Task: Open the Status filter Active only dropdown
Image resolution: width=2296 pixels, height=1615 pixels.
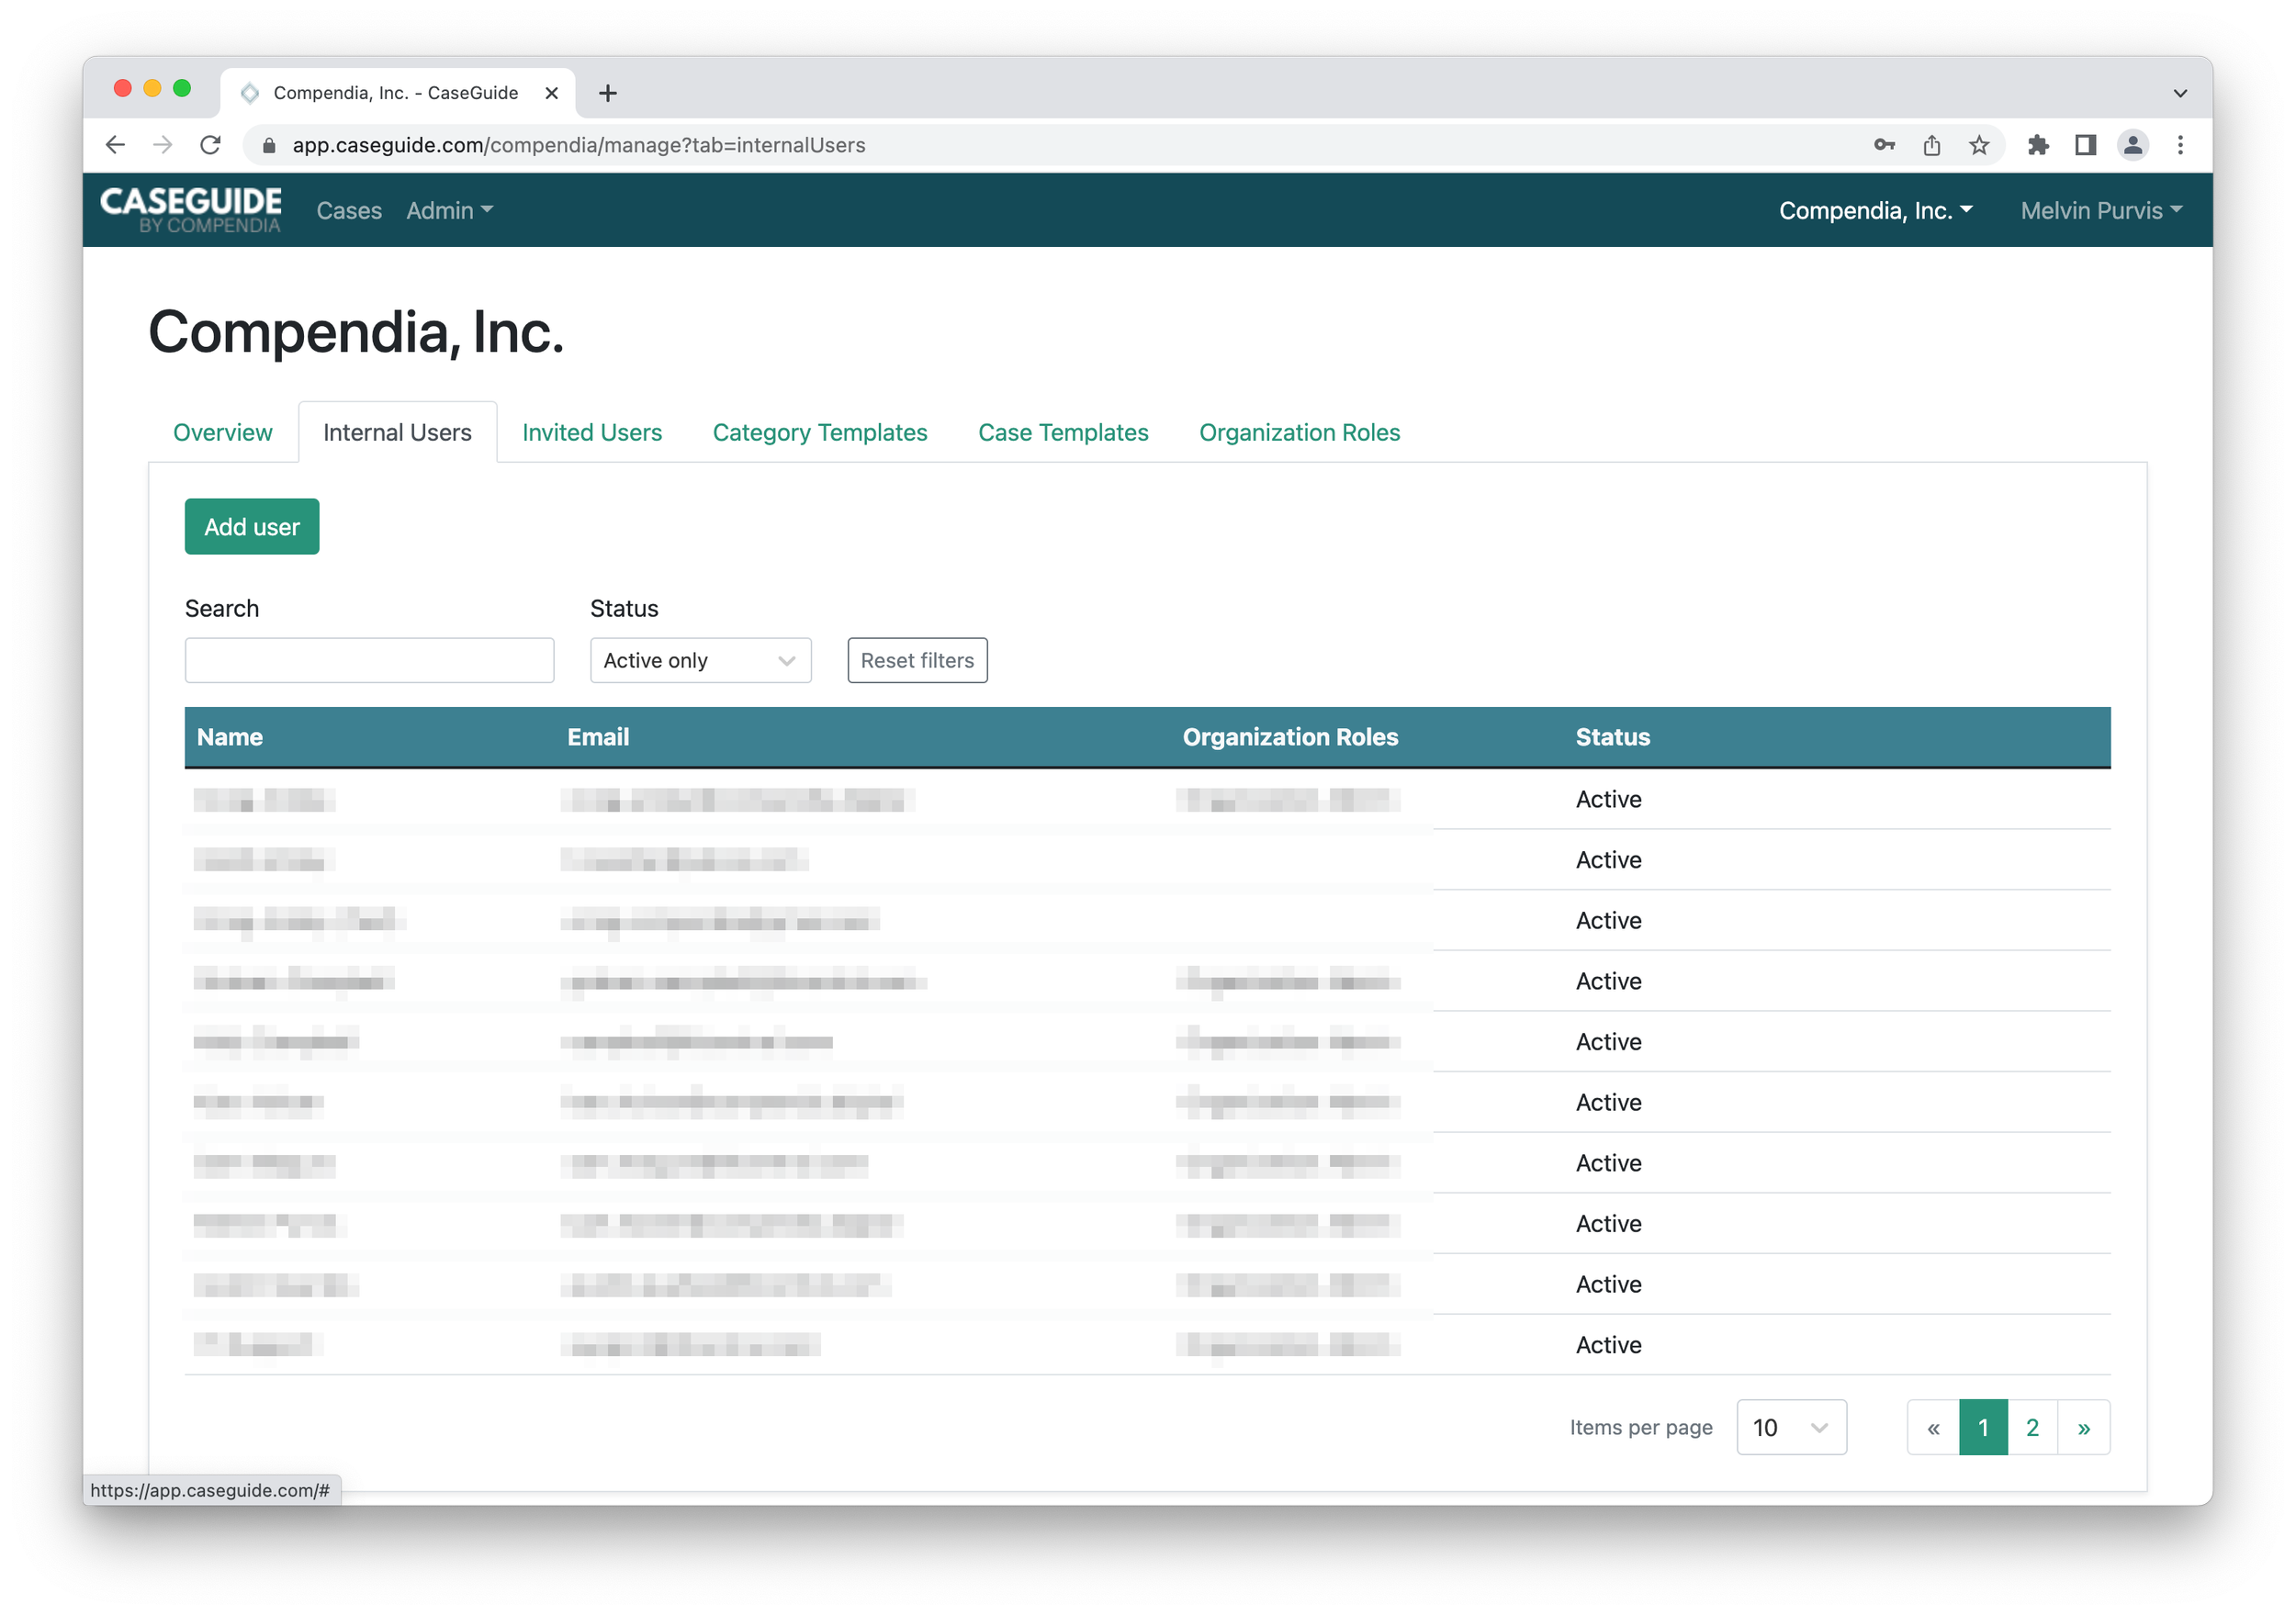Action: [700, 660]
